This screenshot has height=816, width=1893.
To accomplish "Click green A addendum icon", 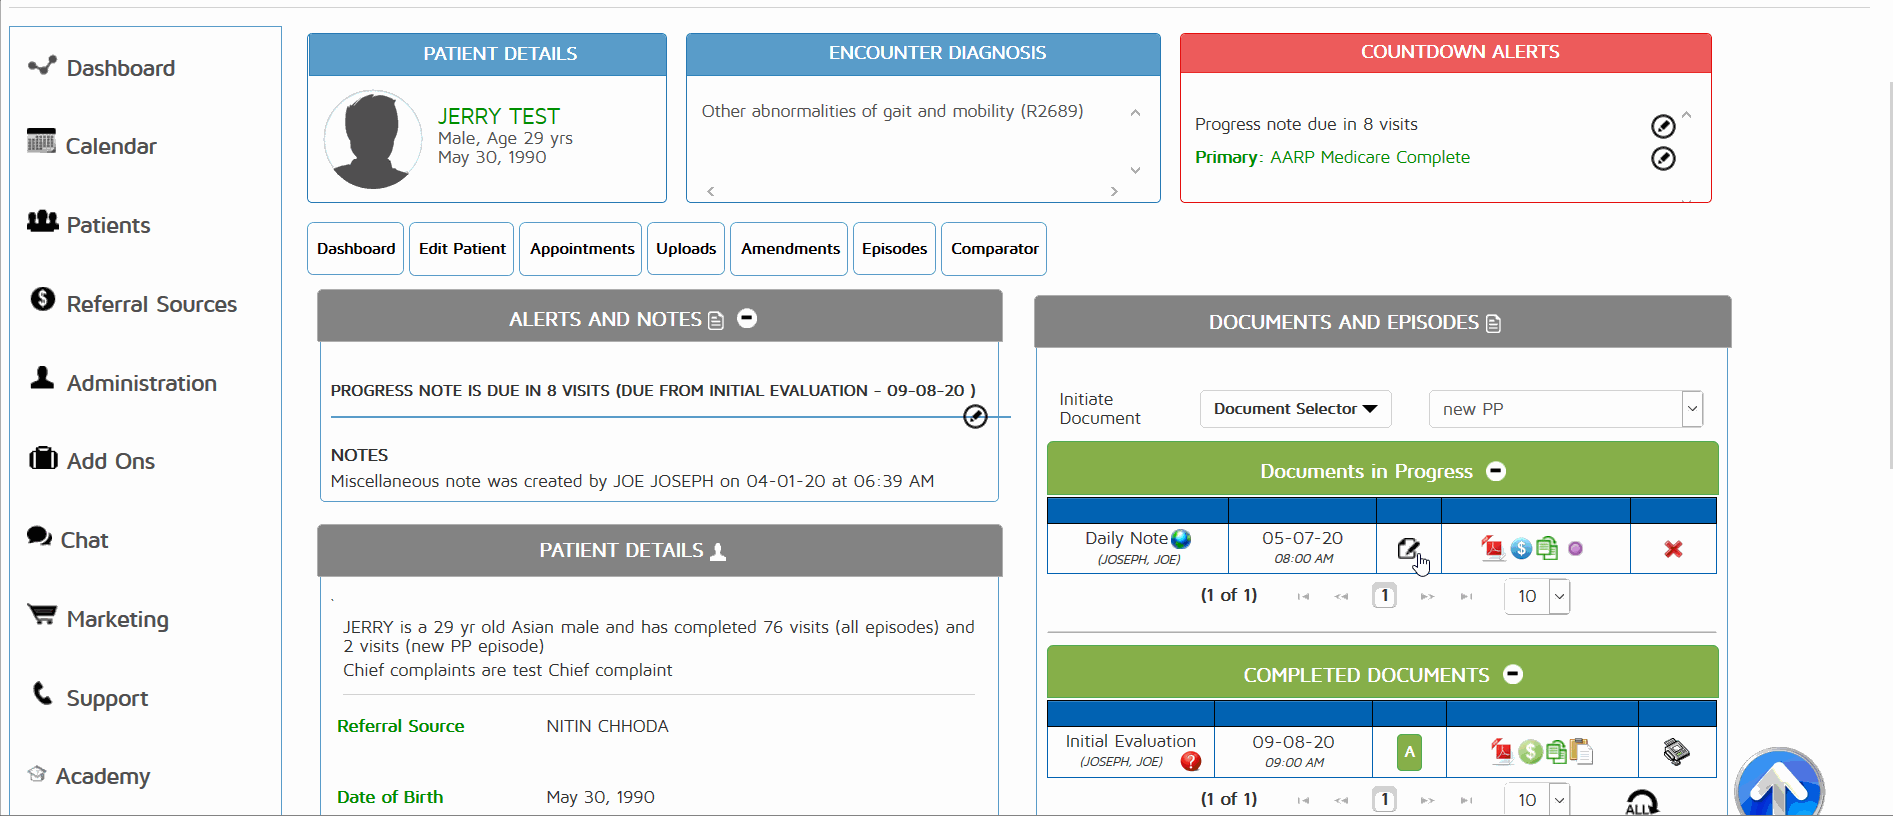I will tap(1409, 752).
